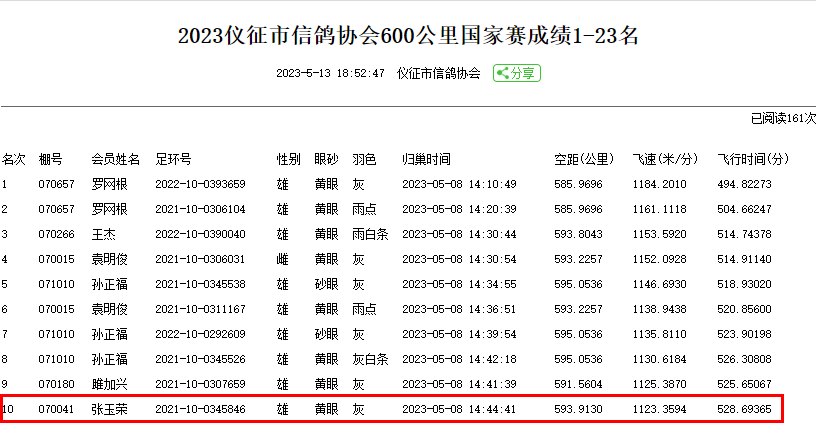Click flight time value 528.69365
This screenshot has width=816, height=423.
(745, 409)
